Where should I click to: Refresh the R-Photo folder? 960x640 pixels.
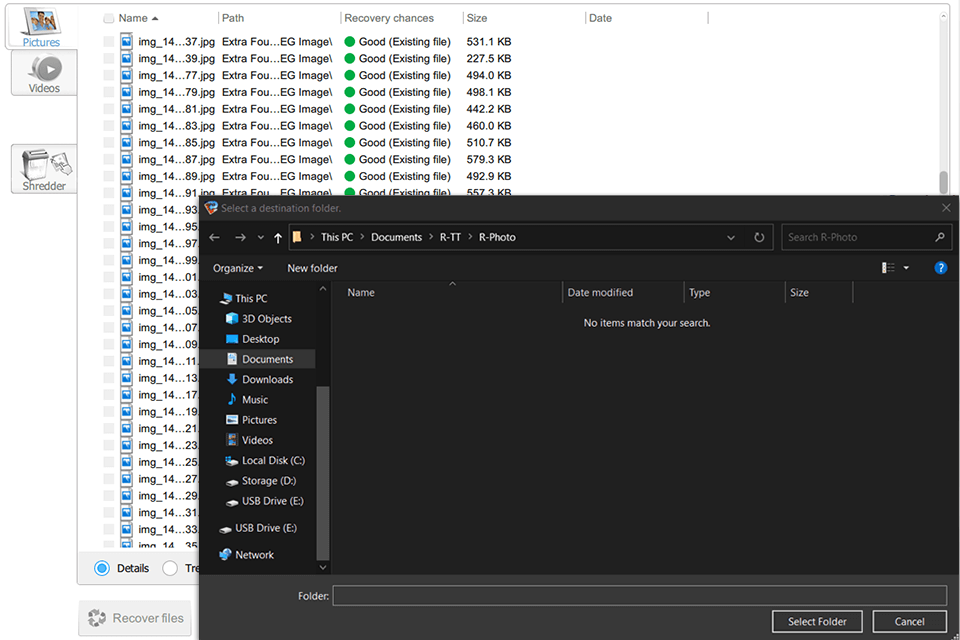[759, 238]
